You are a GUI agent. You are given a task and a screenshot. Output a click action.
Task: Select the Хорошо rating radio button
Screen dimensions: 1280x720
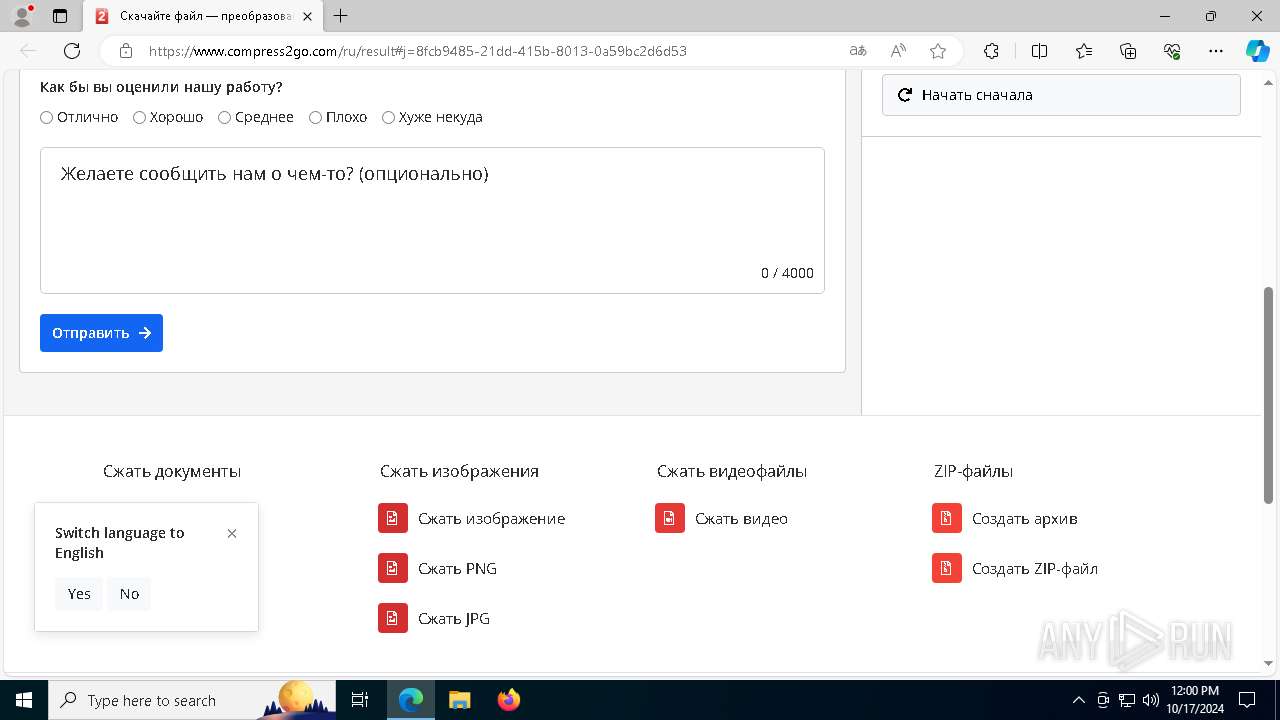tap(139, 117)
